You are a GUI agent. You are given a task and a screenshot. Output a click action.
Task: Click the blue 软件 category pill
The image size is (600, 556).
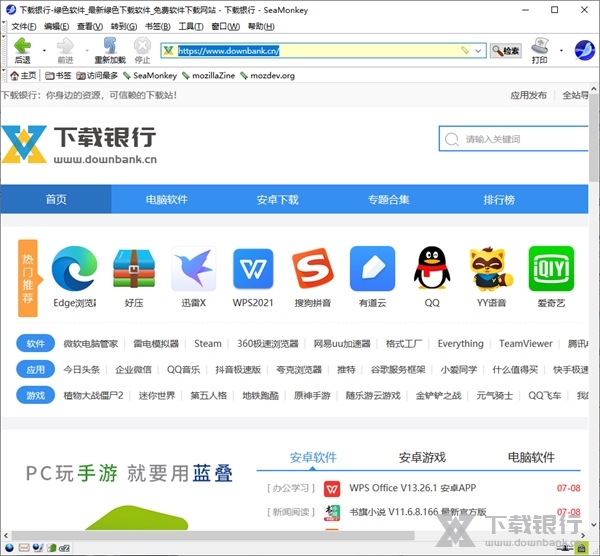pos(35,344)
